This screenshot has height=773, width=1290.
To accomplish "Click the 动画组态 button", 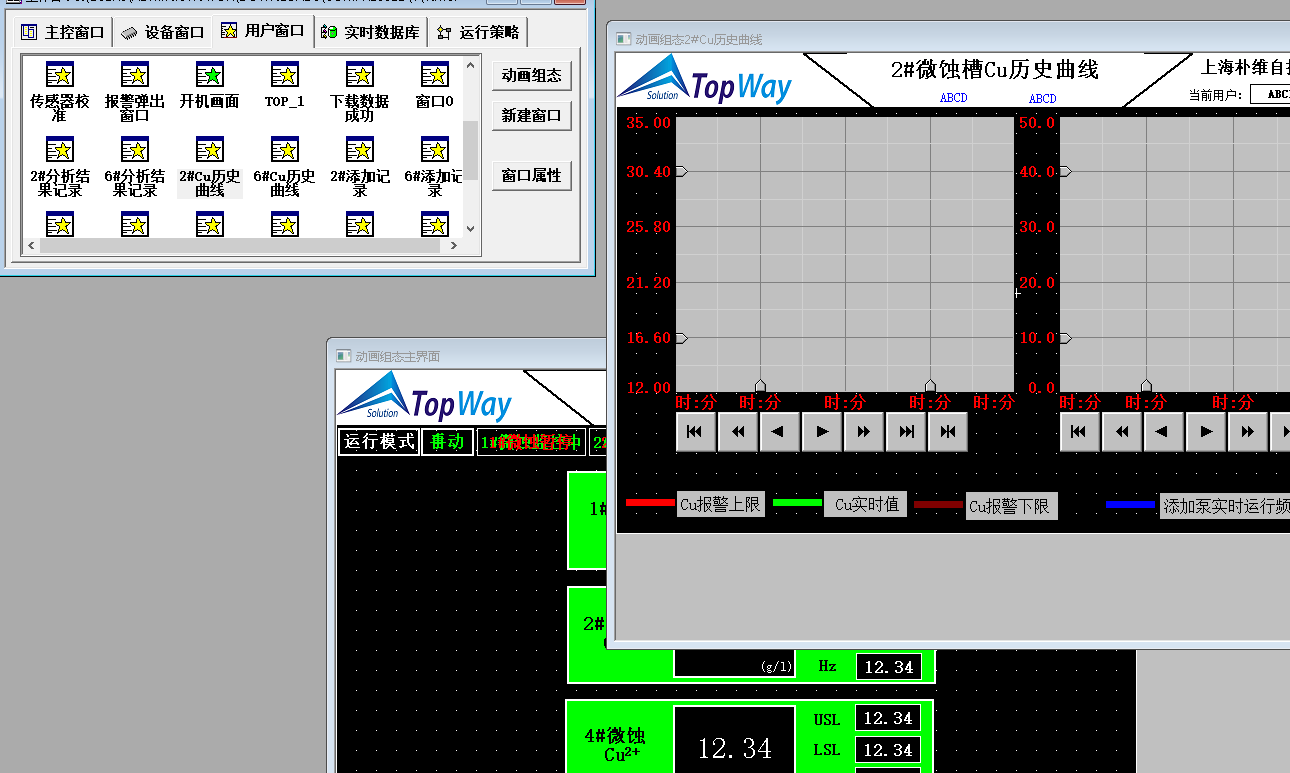I will [x=532, y=76].
